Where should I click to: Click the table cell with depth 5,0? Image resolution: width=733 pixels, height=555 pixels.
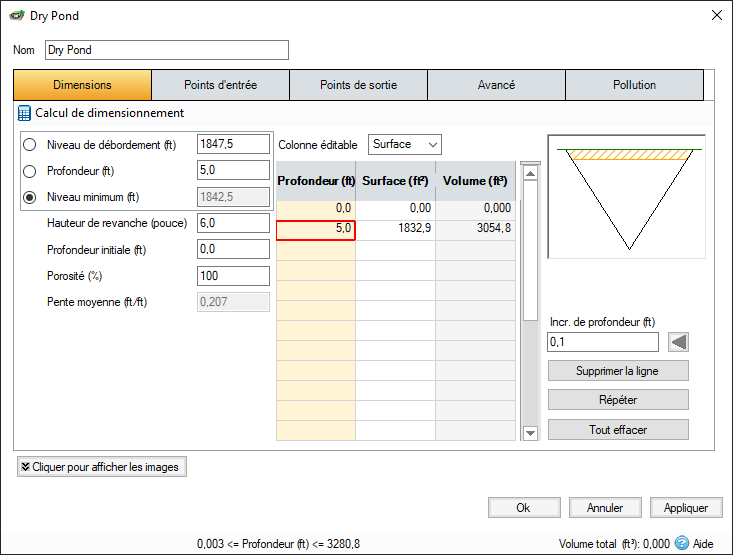316,231
